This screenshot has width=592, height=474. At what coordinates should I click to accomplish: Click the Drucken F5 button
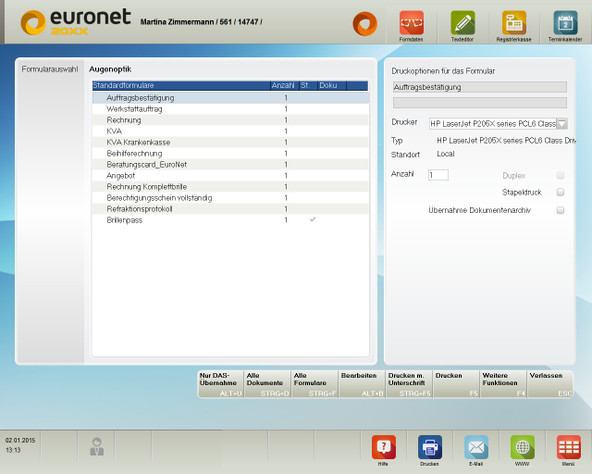click(456, 384)
